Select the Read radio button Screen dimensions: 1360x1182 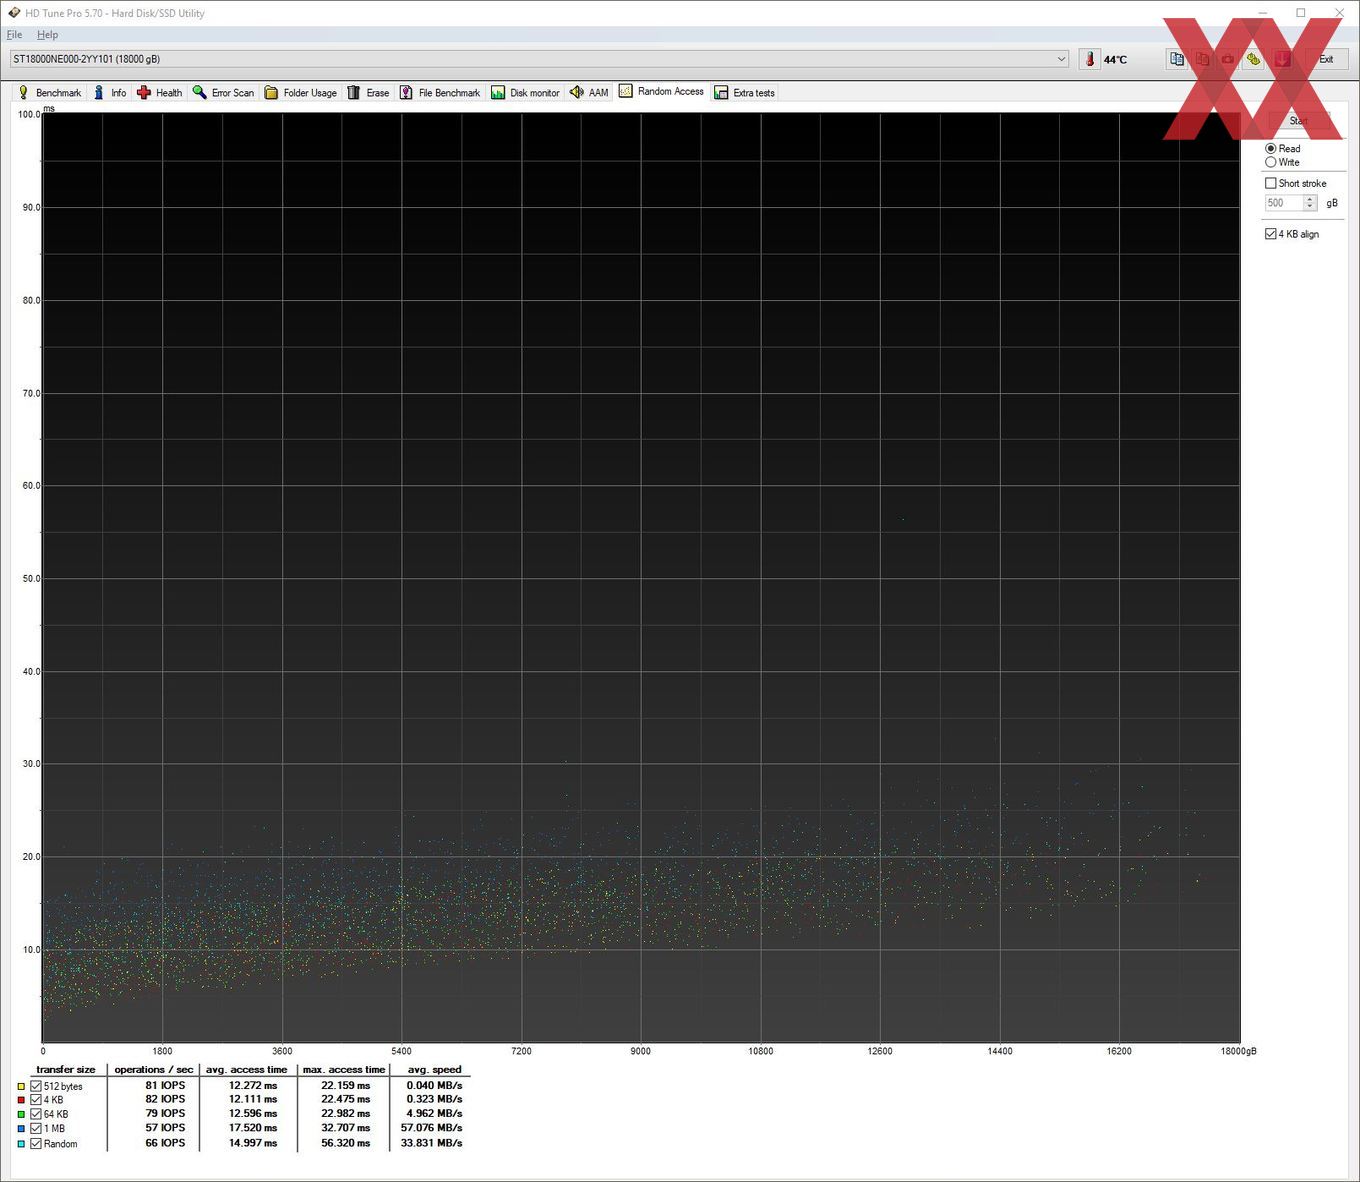pyautogui.click(x=1271, y=149)
